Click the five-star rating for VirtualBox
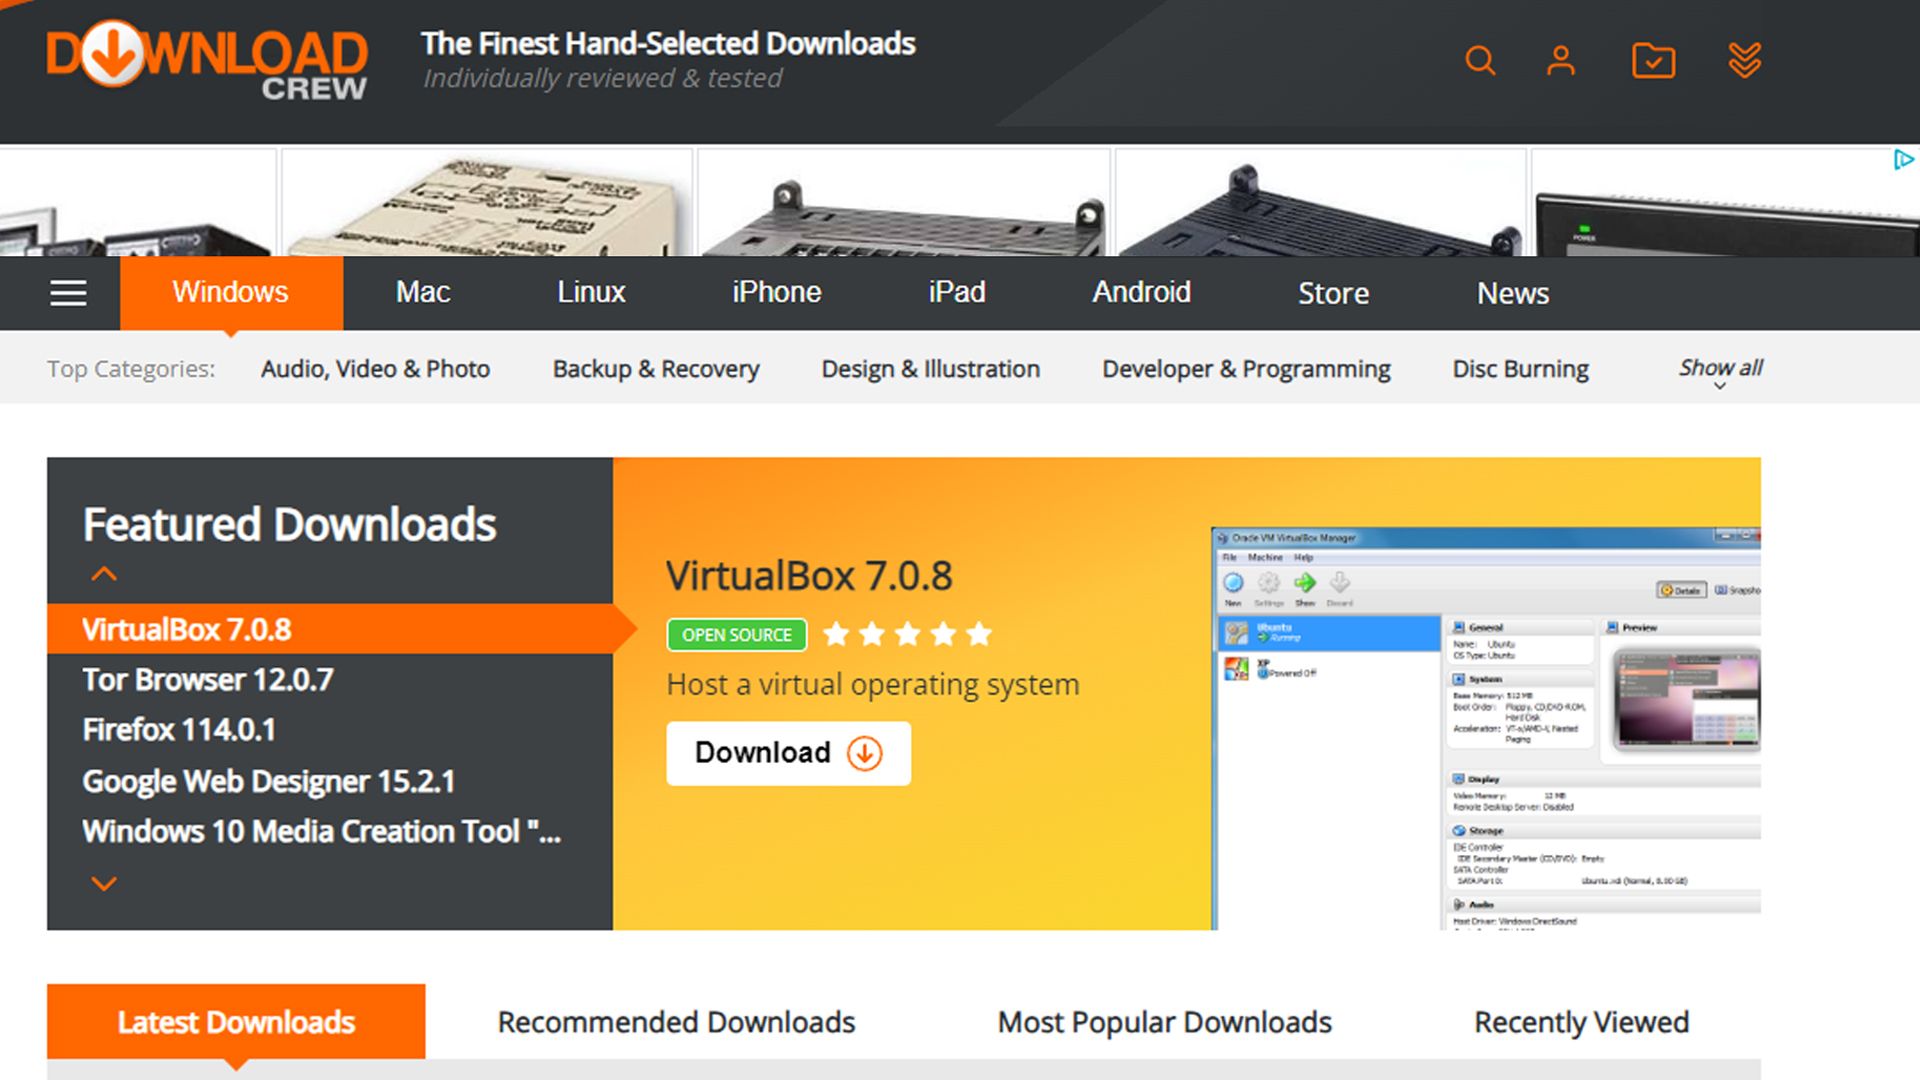1920x1080 pixels. pyautogui.click(x=906, y=634)
